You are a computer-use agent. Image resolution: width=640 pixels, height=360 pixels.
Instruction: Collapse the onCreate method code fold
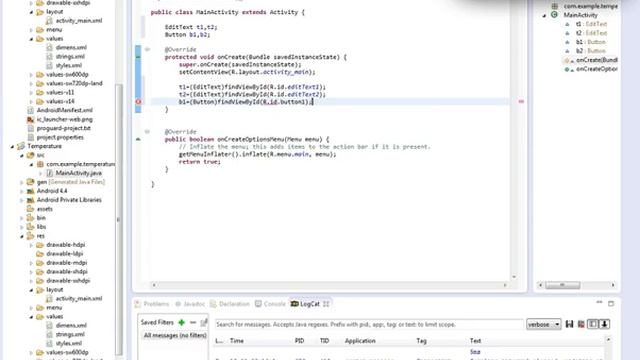pyautogui.click(x=147, y=49)
